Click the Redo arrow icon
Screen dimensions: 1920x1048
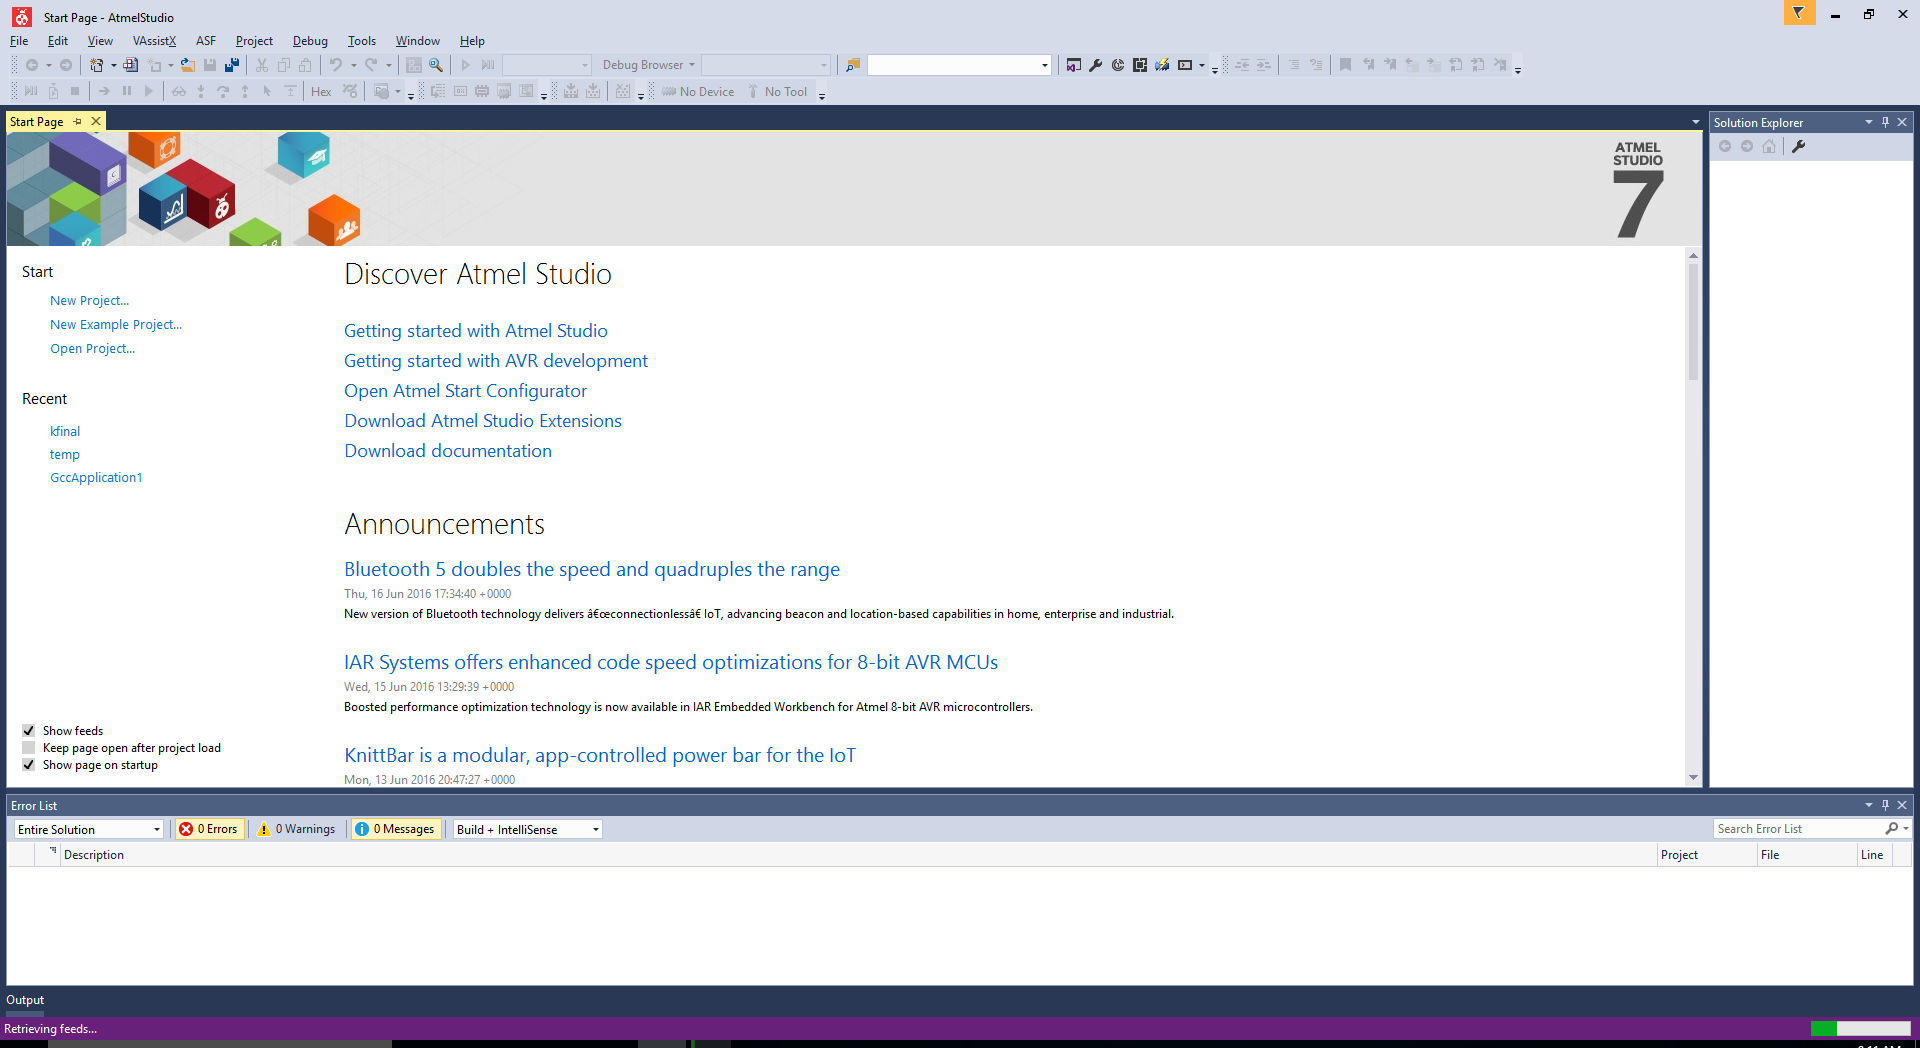[371, 65]
